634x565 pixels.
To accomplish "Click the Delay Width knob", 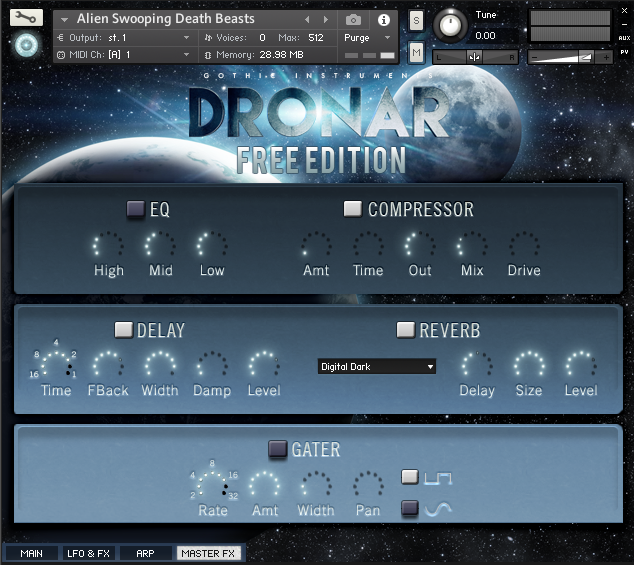I will point(161,365).
